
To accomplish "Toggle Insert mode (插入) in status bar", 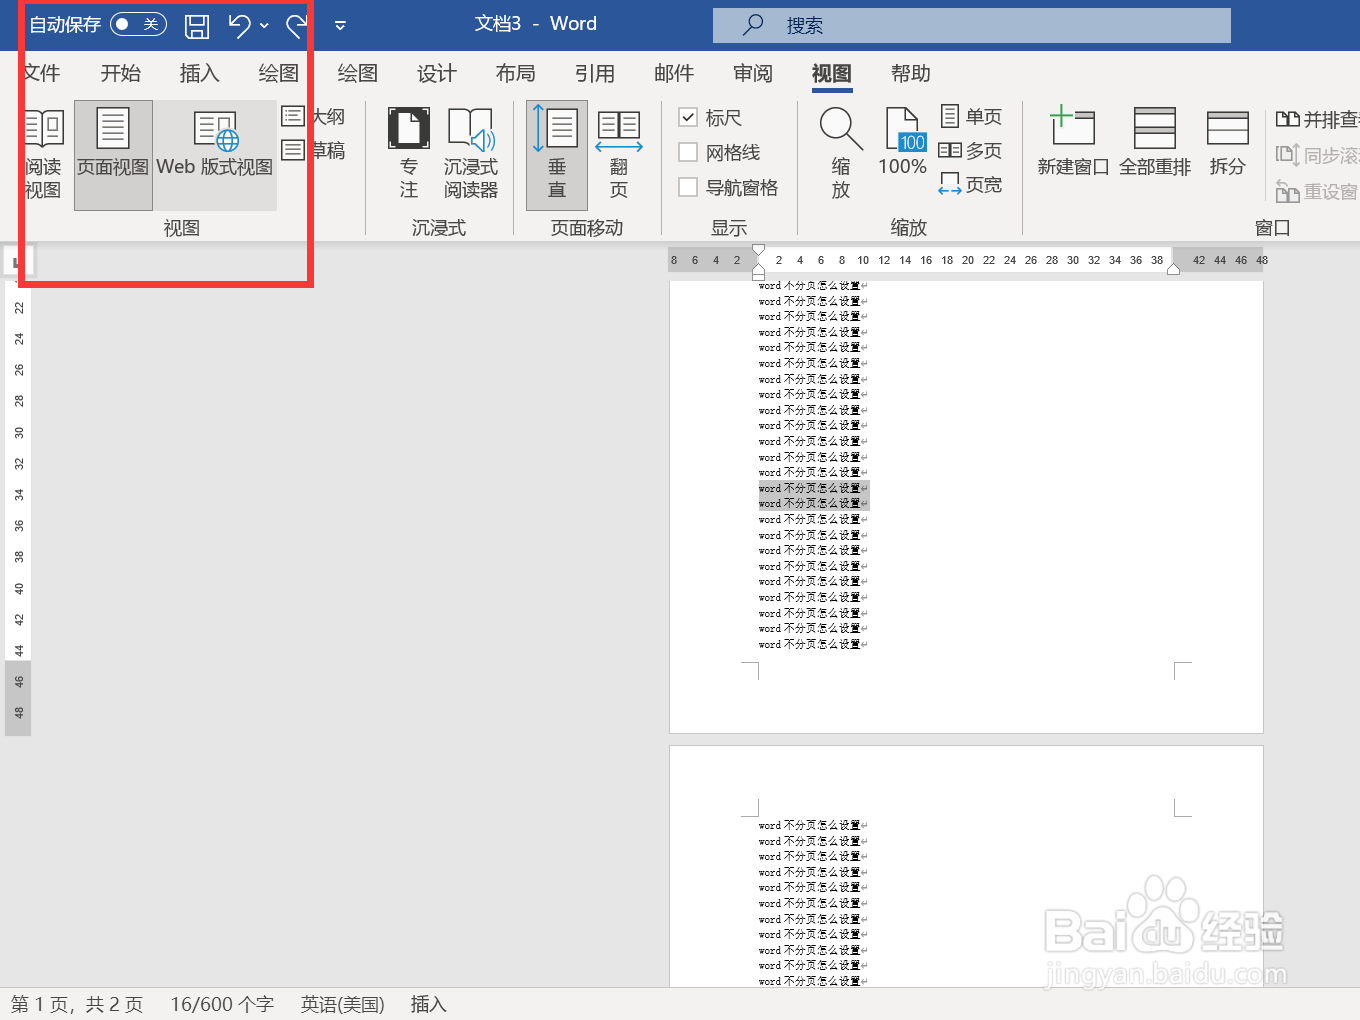I will (x=428, y=1004).
